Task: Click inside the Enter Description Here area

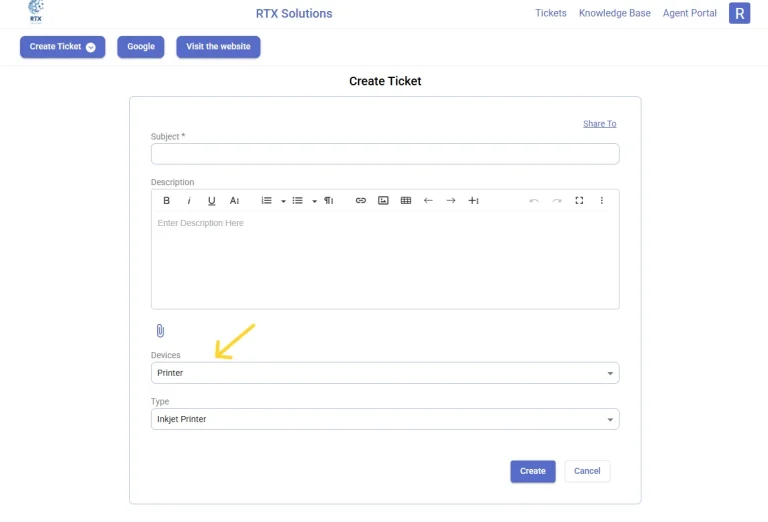Action: [385, 260]
